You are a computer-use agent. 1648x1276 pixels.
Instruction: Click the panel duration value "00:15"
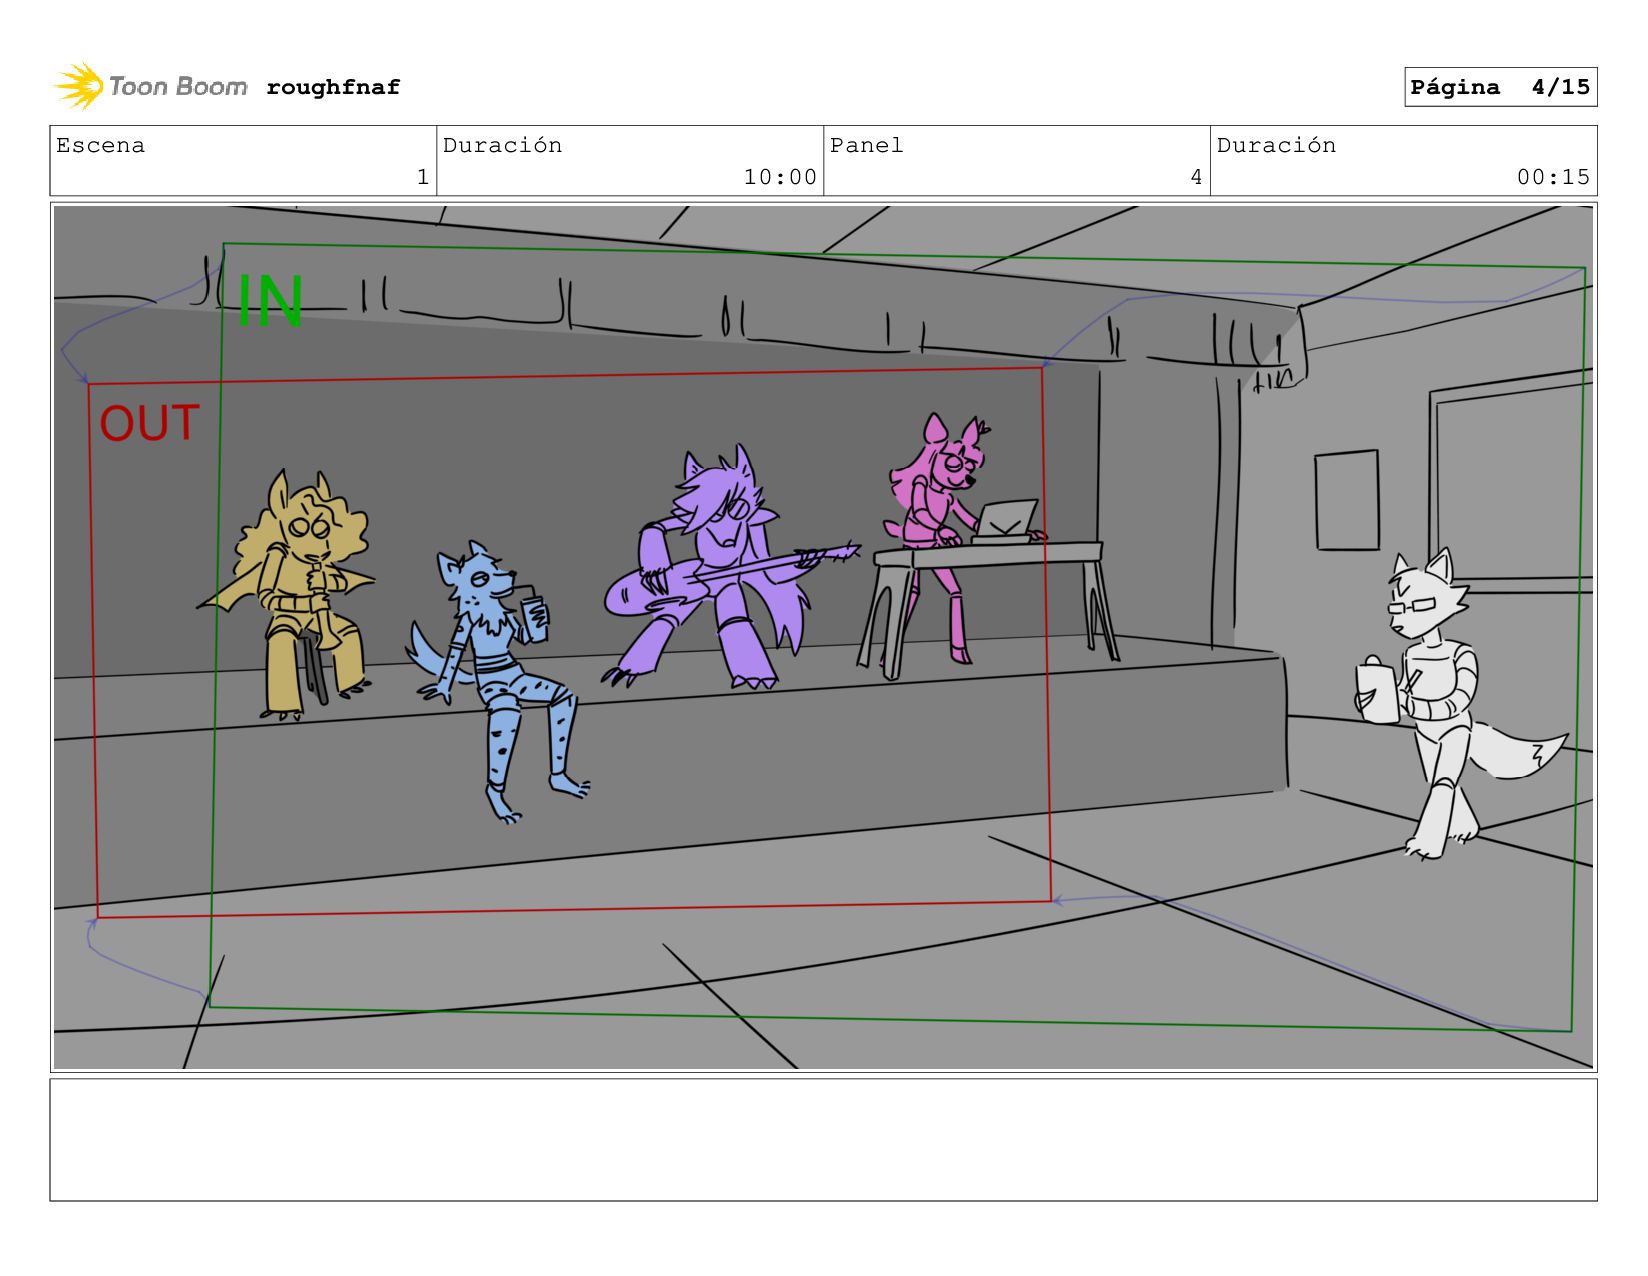click(1553, 177)
